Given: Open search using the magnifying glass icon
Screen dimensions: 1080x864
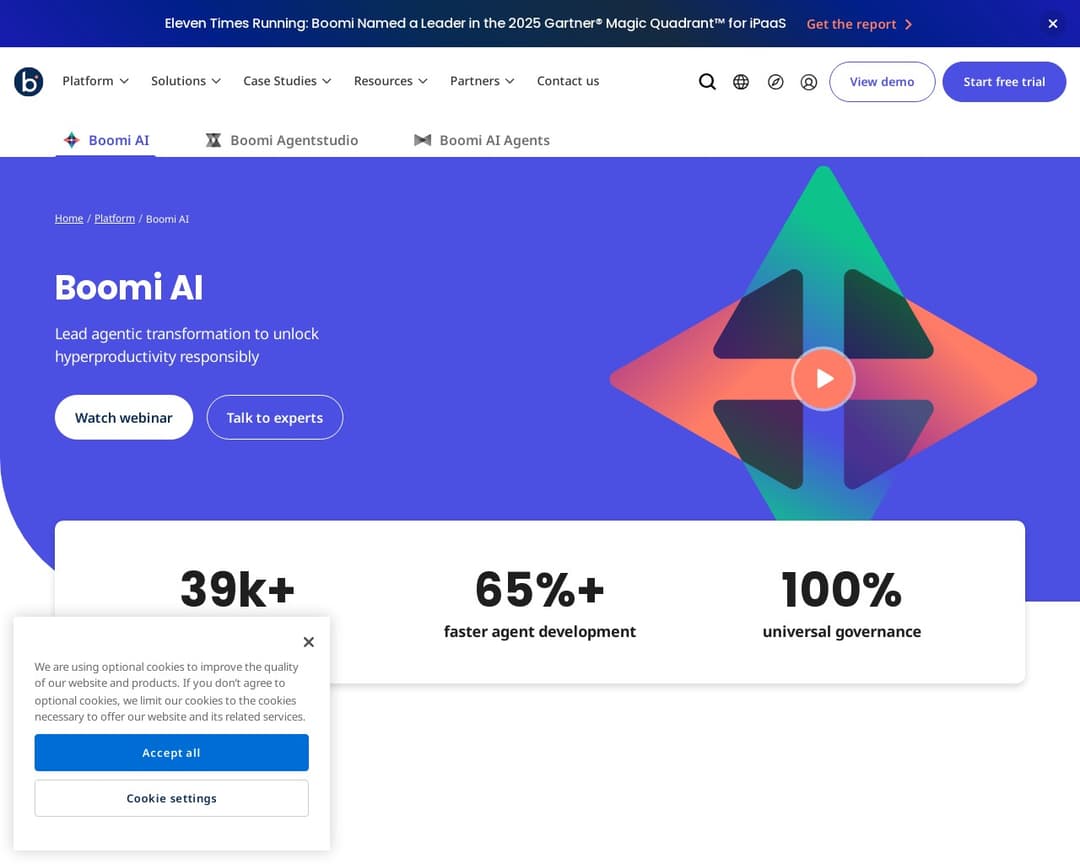Looking at the screenshot, I should click(x=707, y=81).
